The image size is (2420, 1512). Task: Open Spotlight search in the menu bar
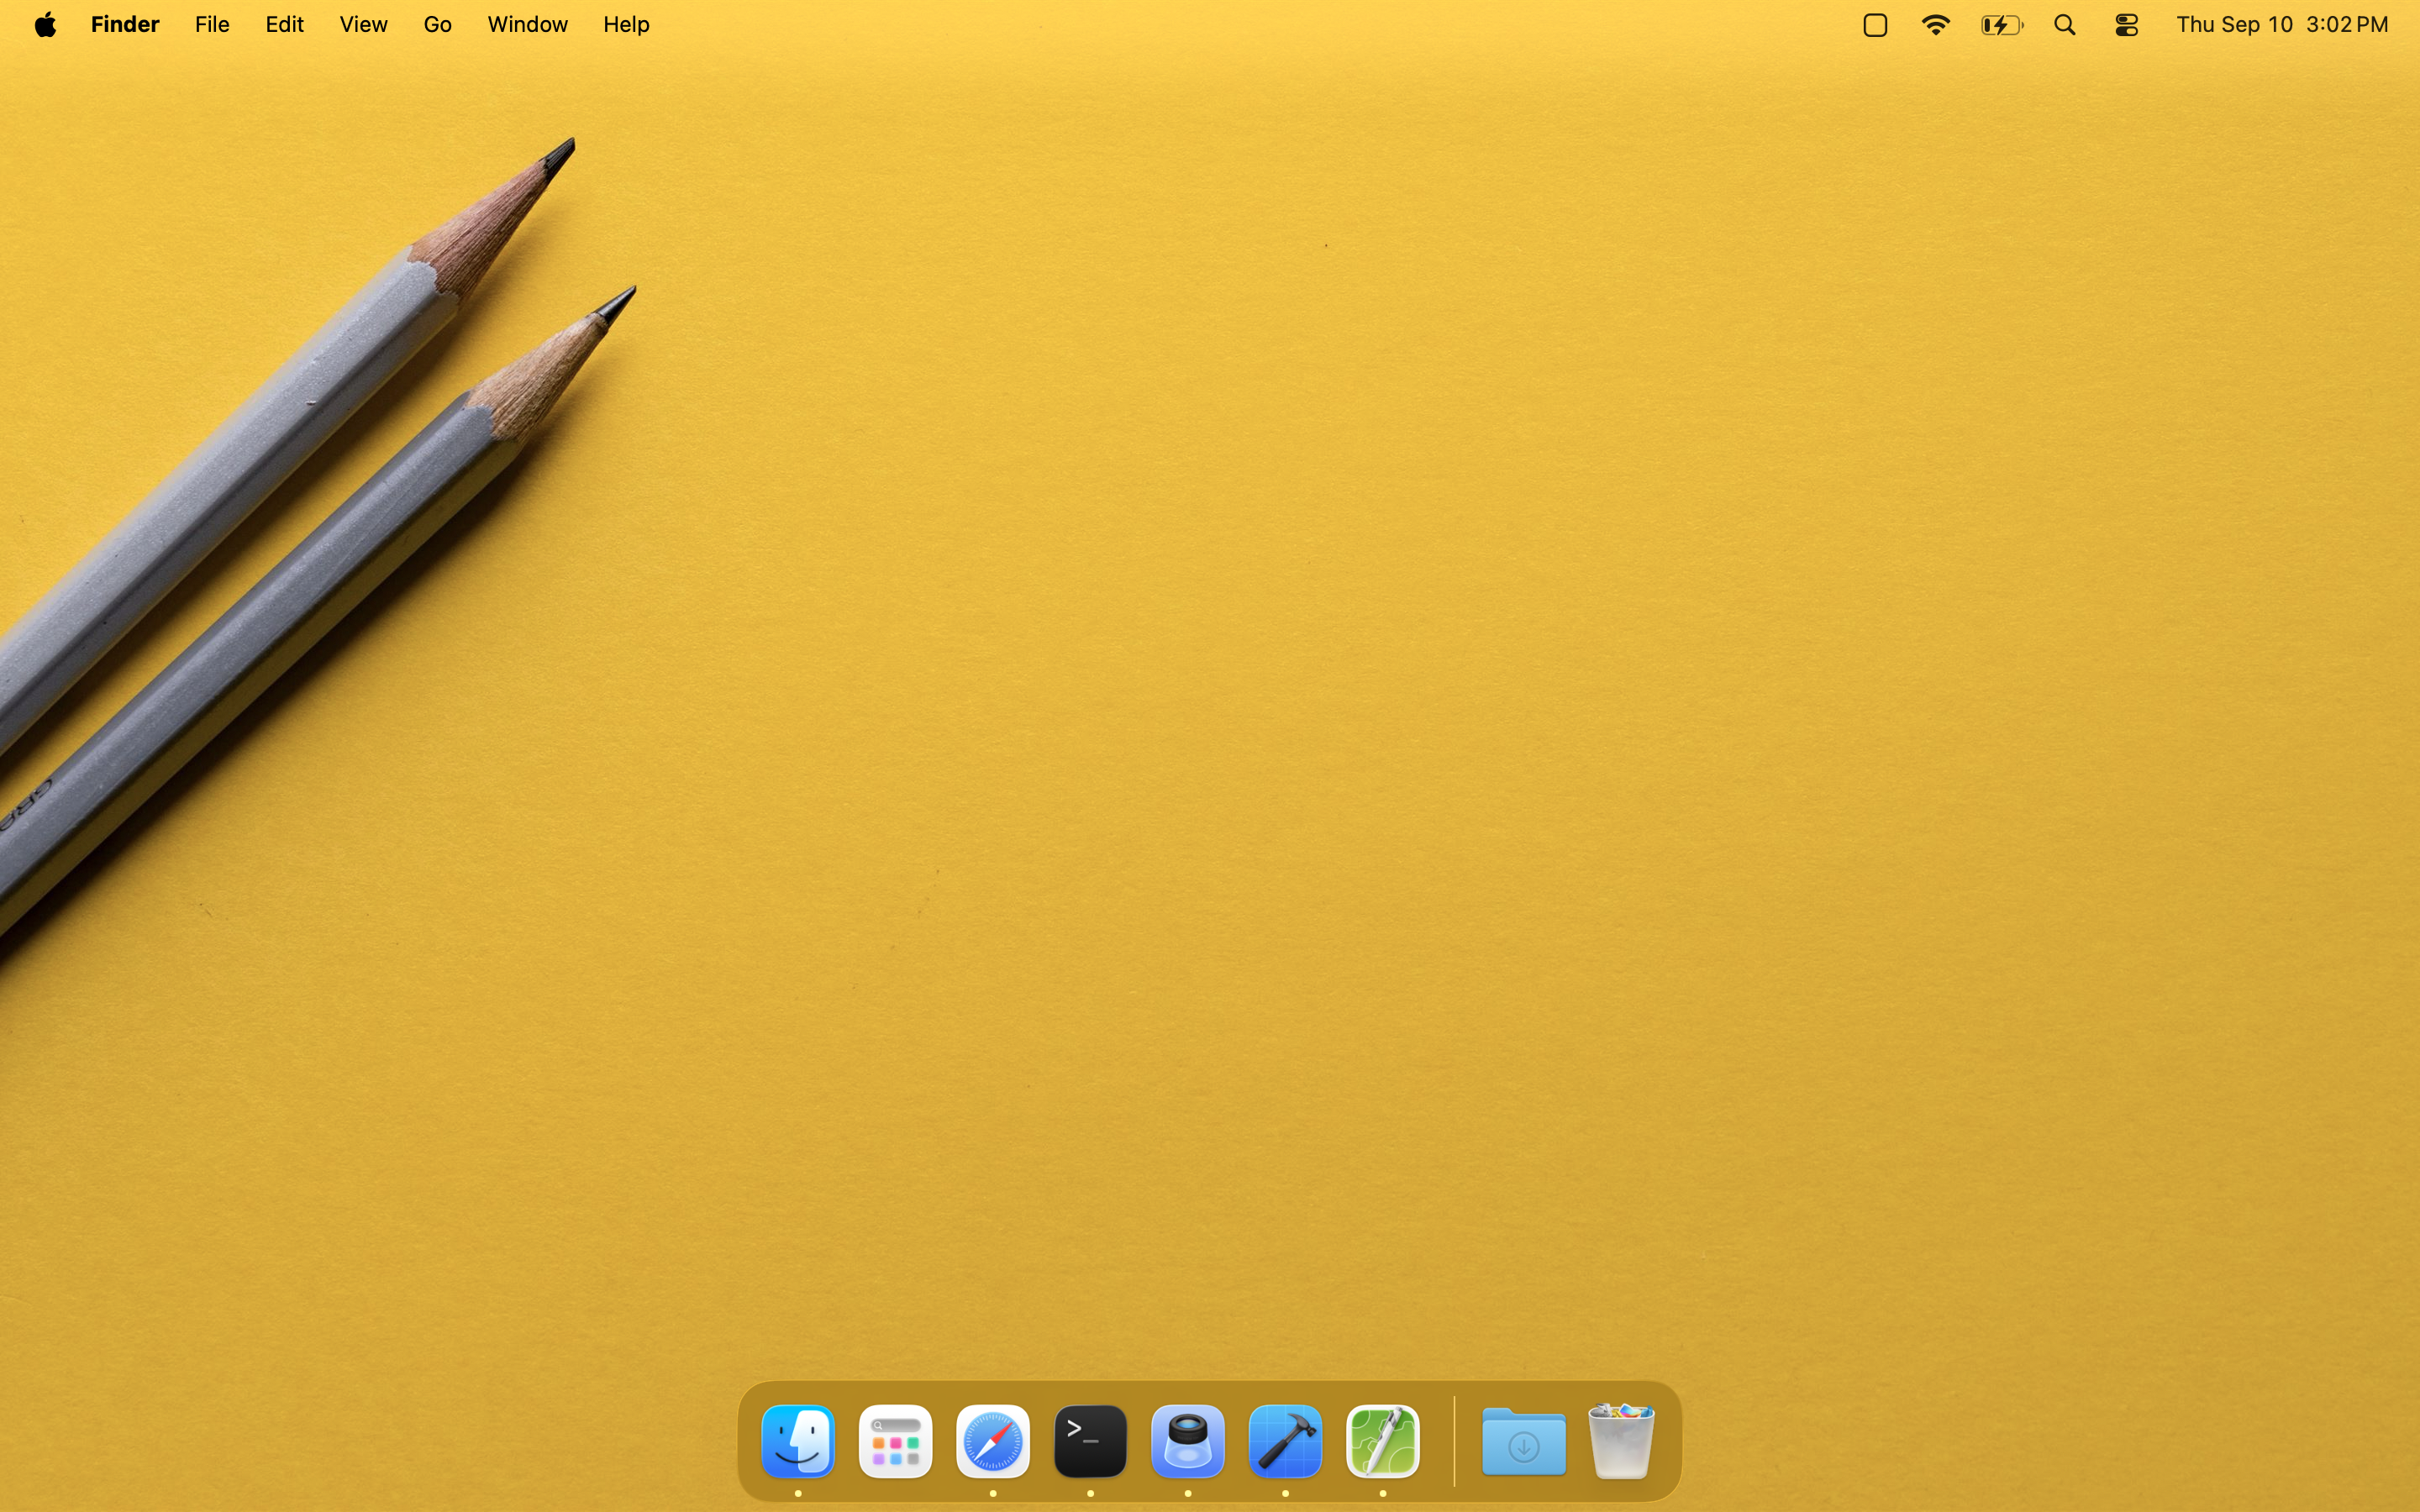pyautogui.click(x=2066, y=25)
